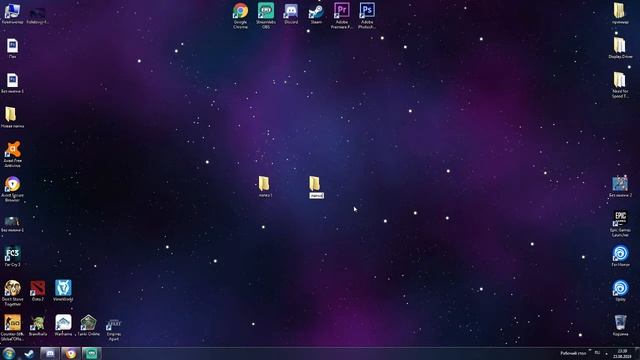Select the ViewerBridge shortcut icon
The image size is (640, 360).
tap(63, 291)
